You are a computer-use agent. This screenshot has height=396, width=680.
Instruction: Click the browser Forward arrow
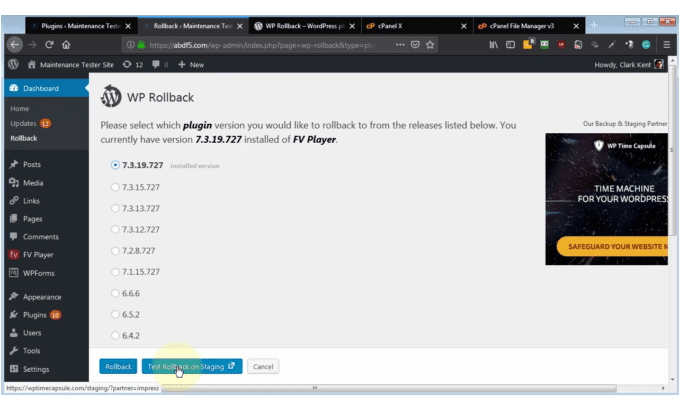(x=32, y=44)
